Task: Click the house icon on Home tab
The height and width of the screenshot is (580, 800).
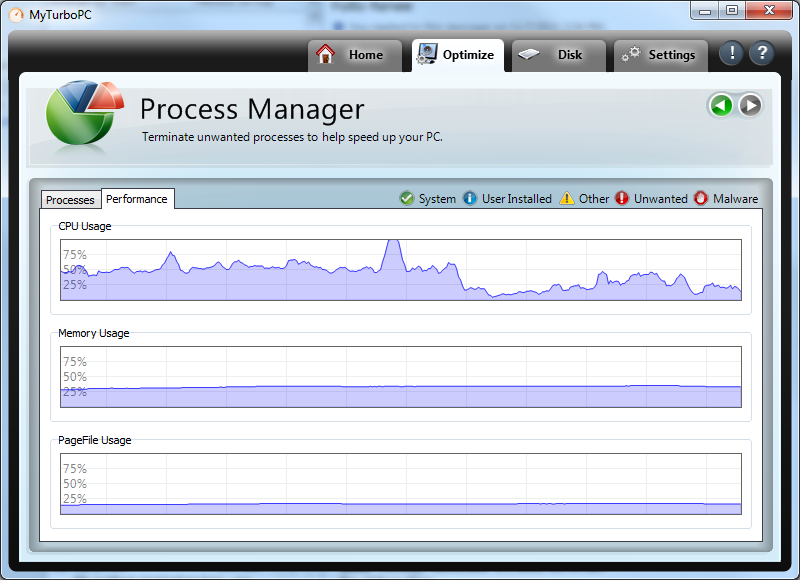Action: click(326, 54)
